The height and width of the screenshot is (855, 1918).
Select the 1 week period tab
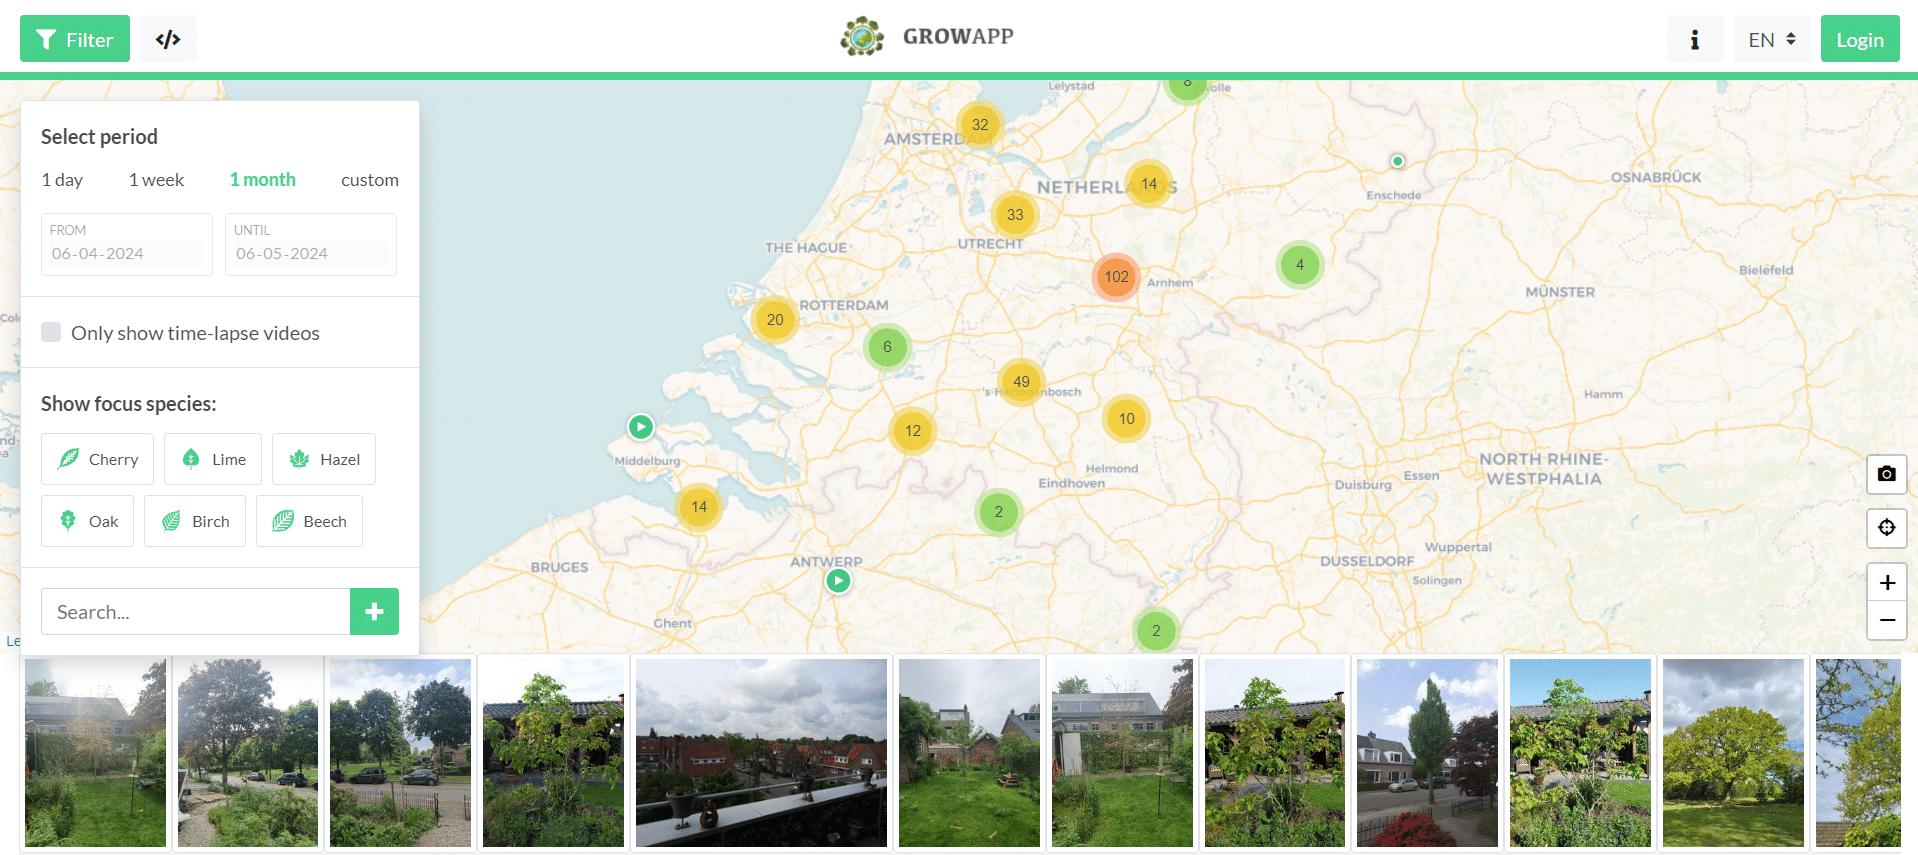click(156, 180)
